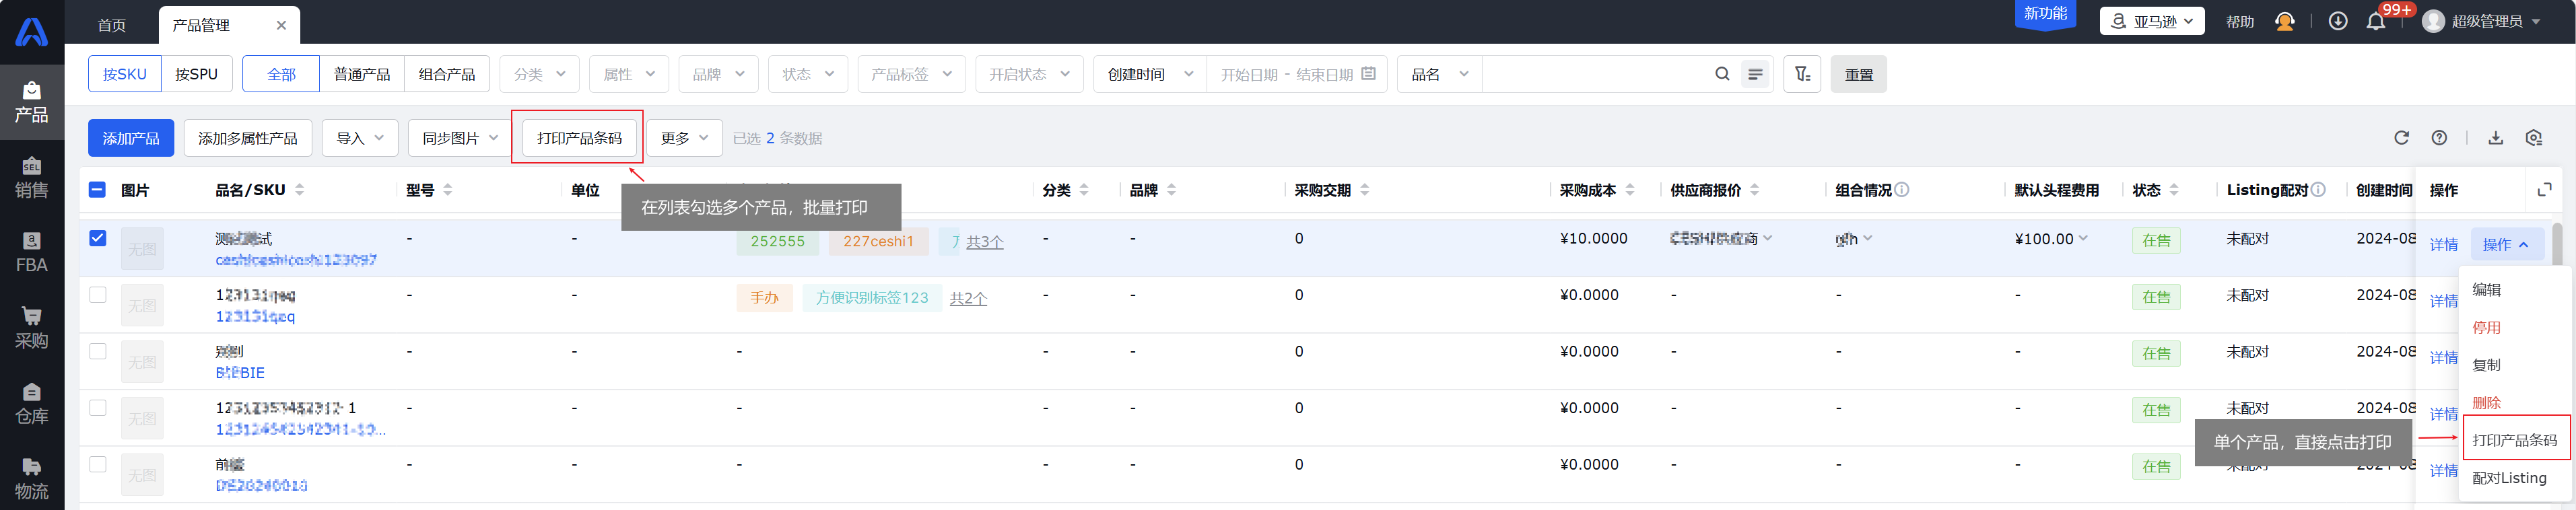Click the 重置 reset button
This screenshot has height=510, width=2576.
[1858, 74]
